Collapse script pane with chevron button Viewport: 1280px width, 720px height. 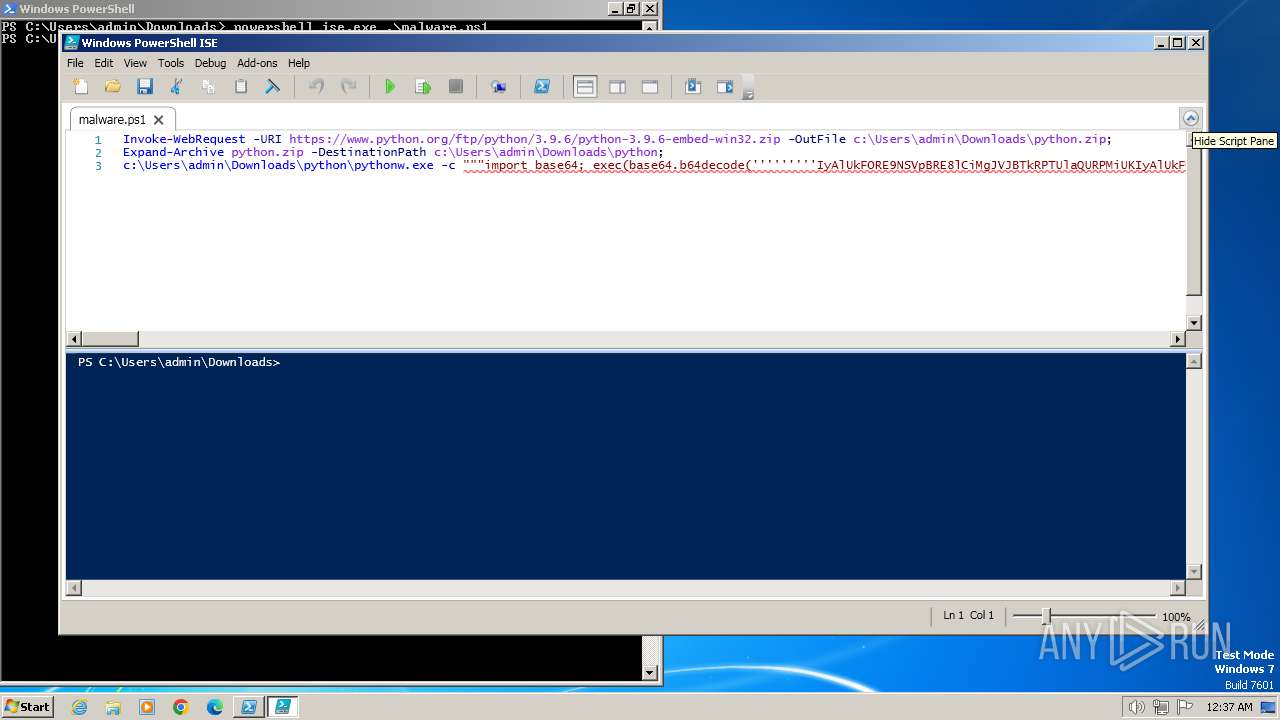tap(1190, 118)
